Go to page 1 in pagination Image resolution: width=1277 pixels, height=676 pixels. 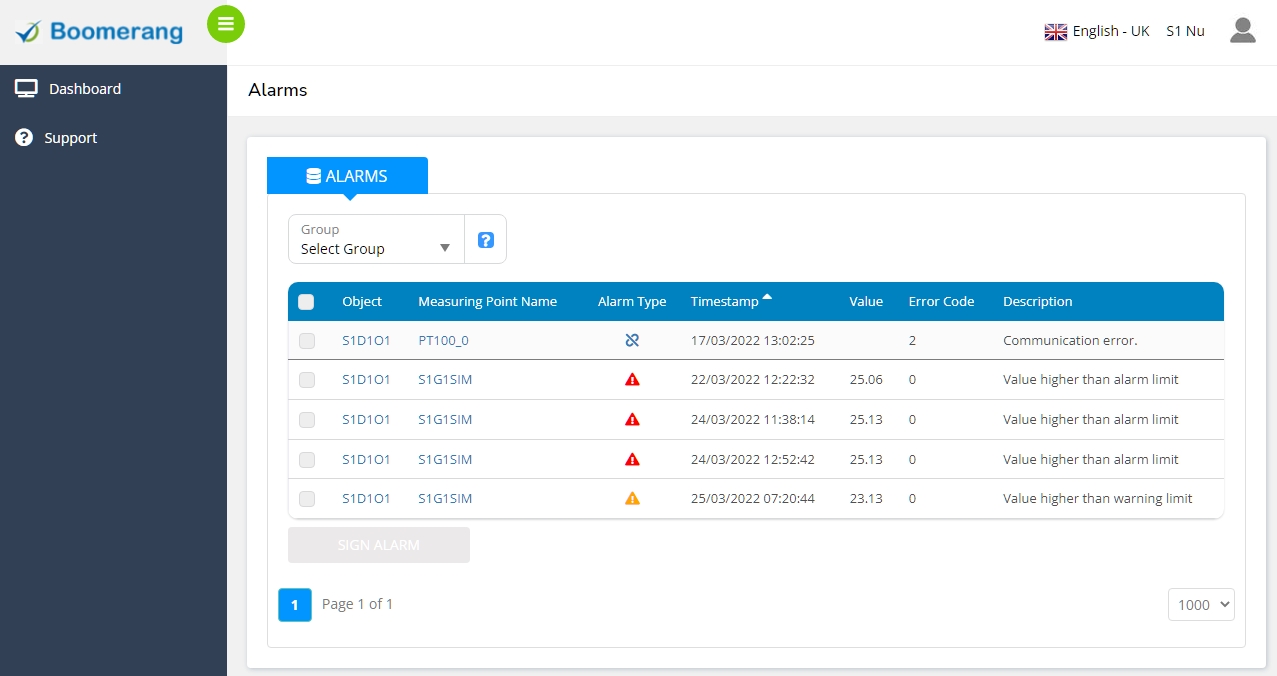295,605
